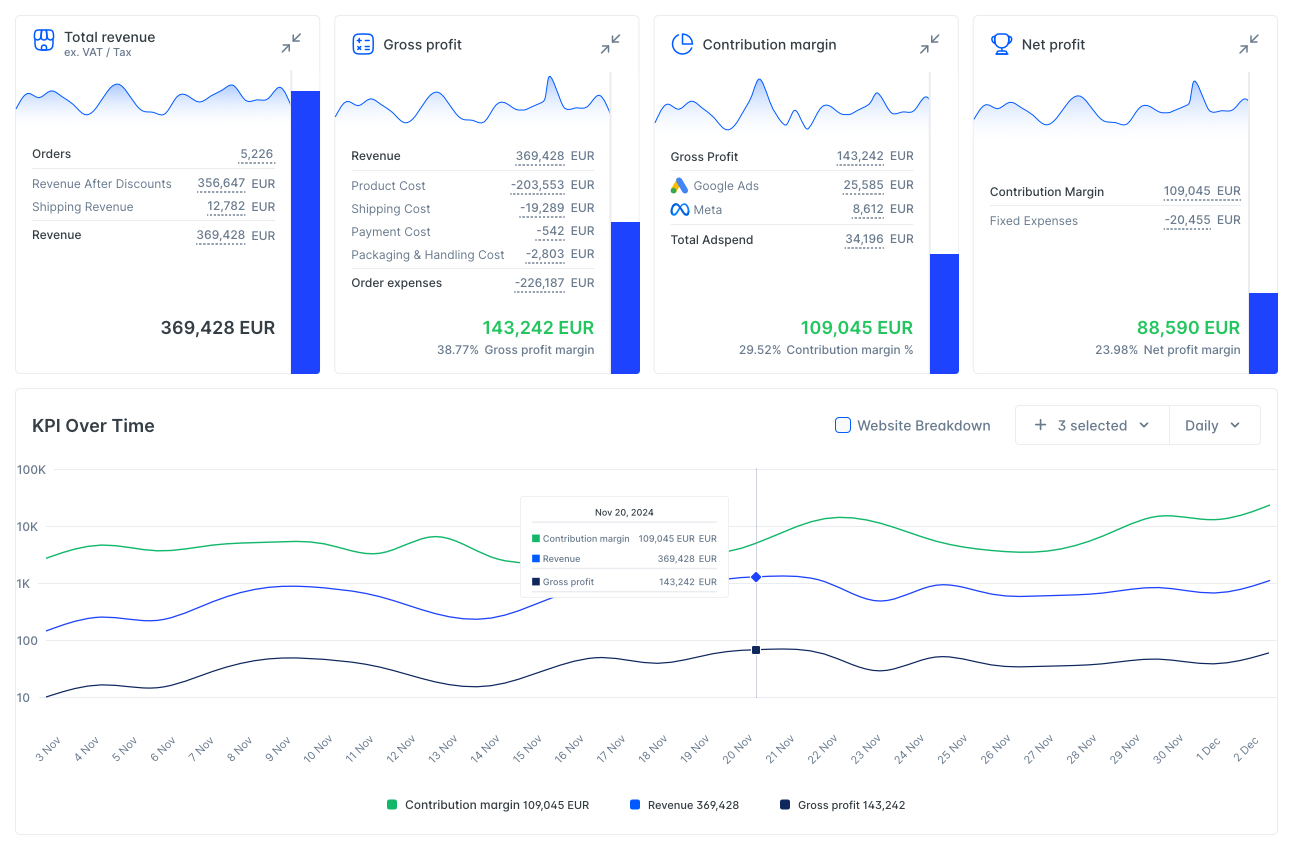Click the Contribution margin pie chart icon
The width and height of the screenshot is (1293, 850).
point(682,44)
